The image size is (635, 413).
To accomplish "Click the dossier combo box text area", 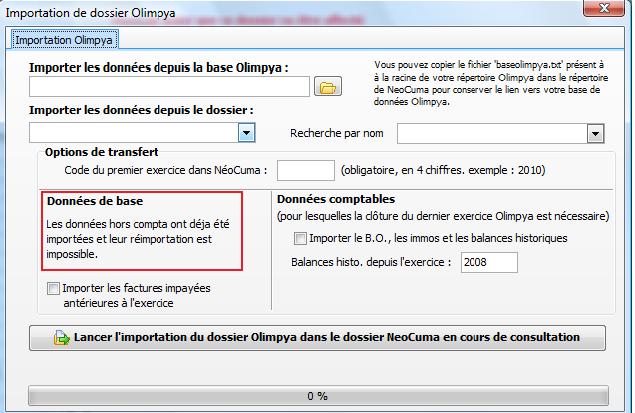I will (134, 133).
